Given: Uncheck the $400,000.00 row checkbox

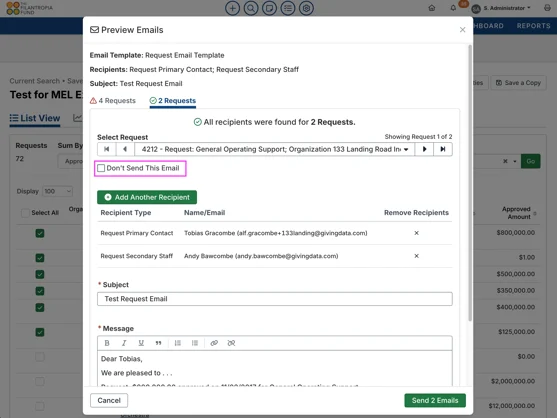Looking at the screenshot, I should tap(40, 308).
